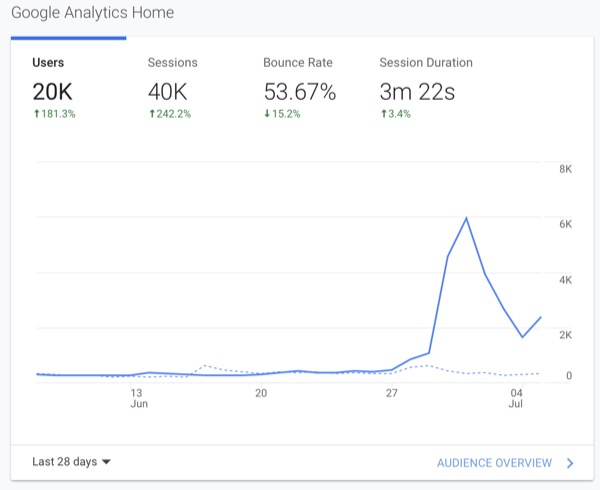Click the 4K y-axis label
Viewport: 600px width, 490px height.
[566, 280]
